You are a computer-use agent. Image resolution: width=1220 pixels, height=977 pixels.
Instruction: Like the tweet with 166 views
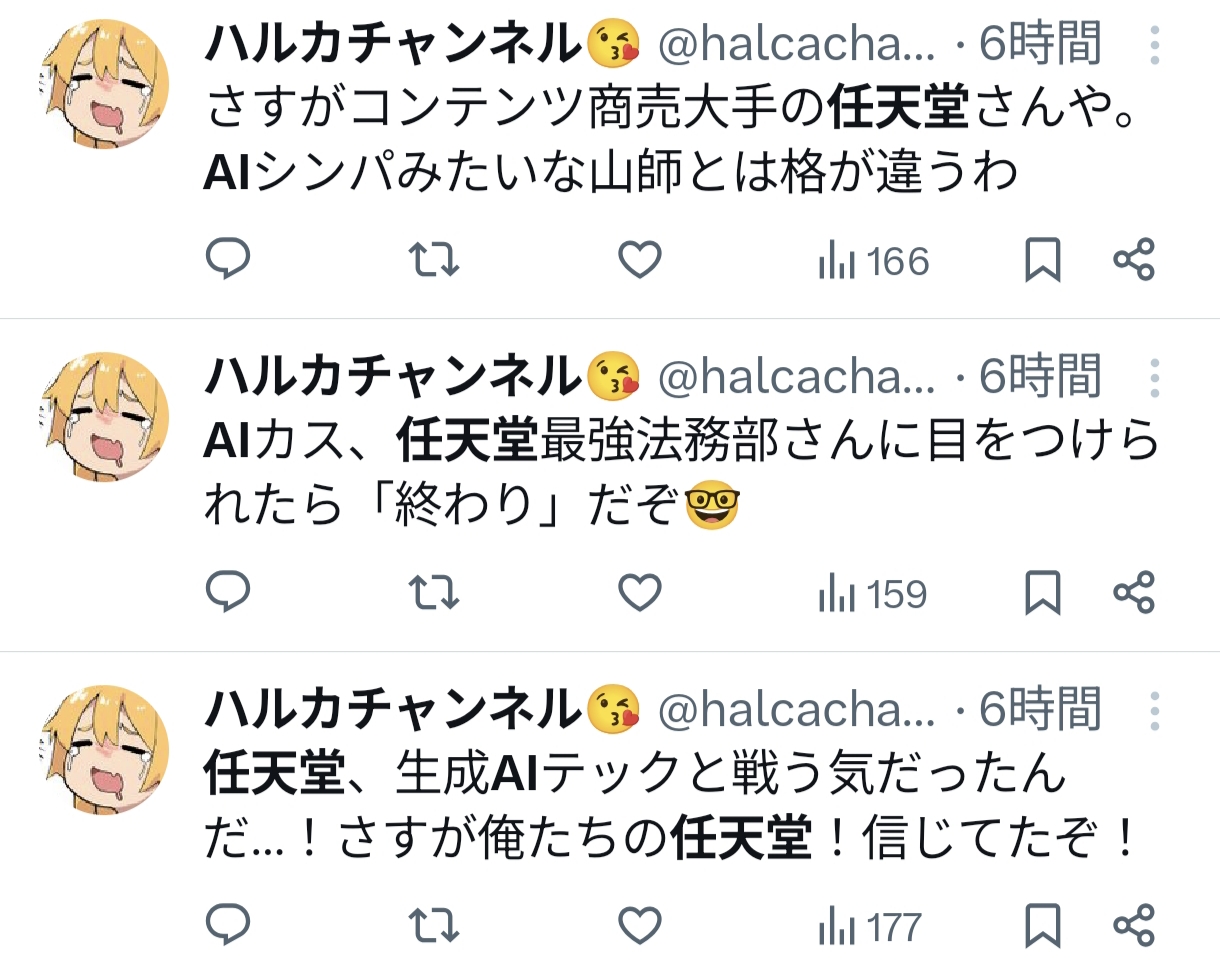tap(640, 261)
